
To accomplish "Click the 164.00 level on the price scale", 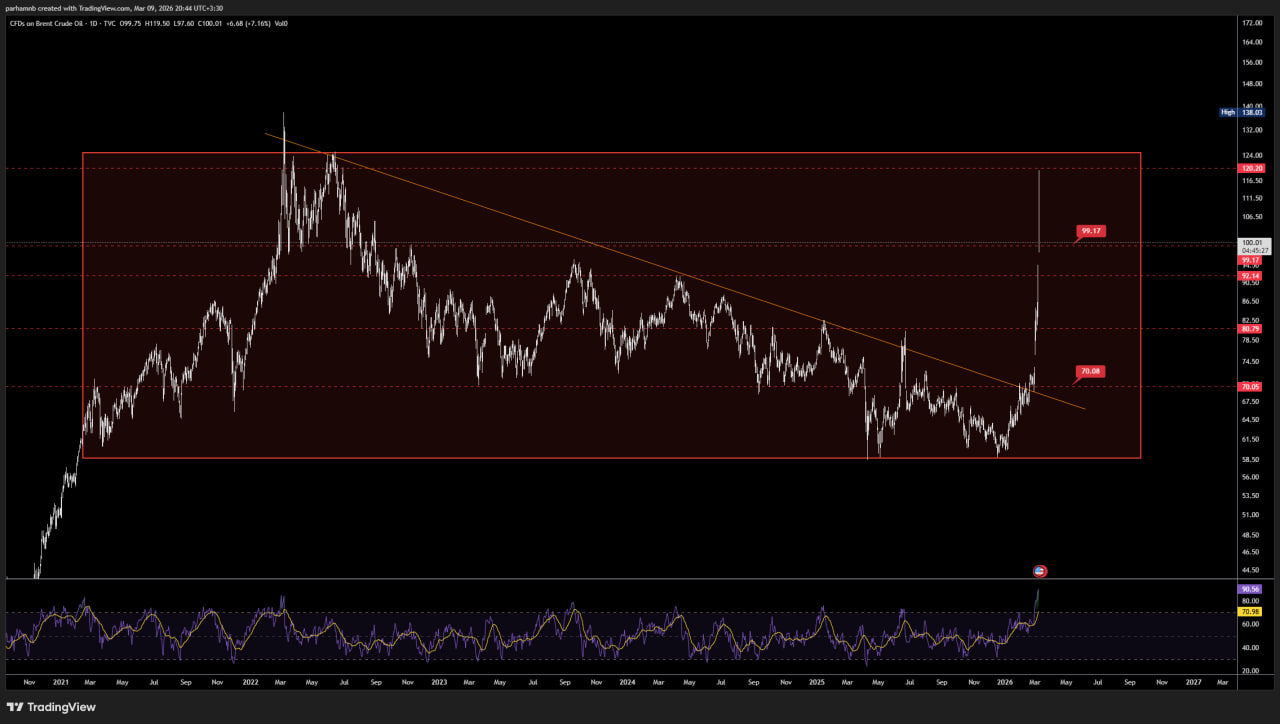I will tap(1251, 42).
